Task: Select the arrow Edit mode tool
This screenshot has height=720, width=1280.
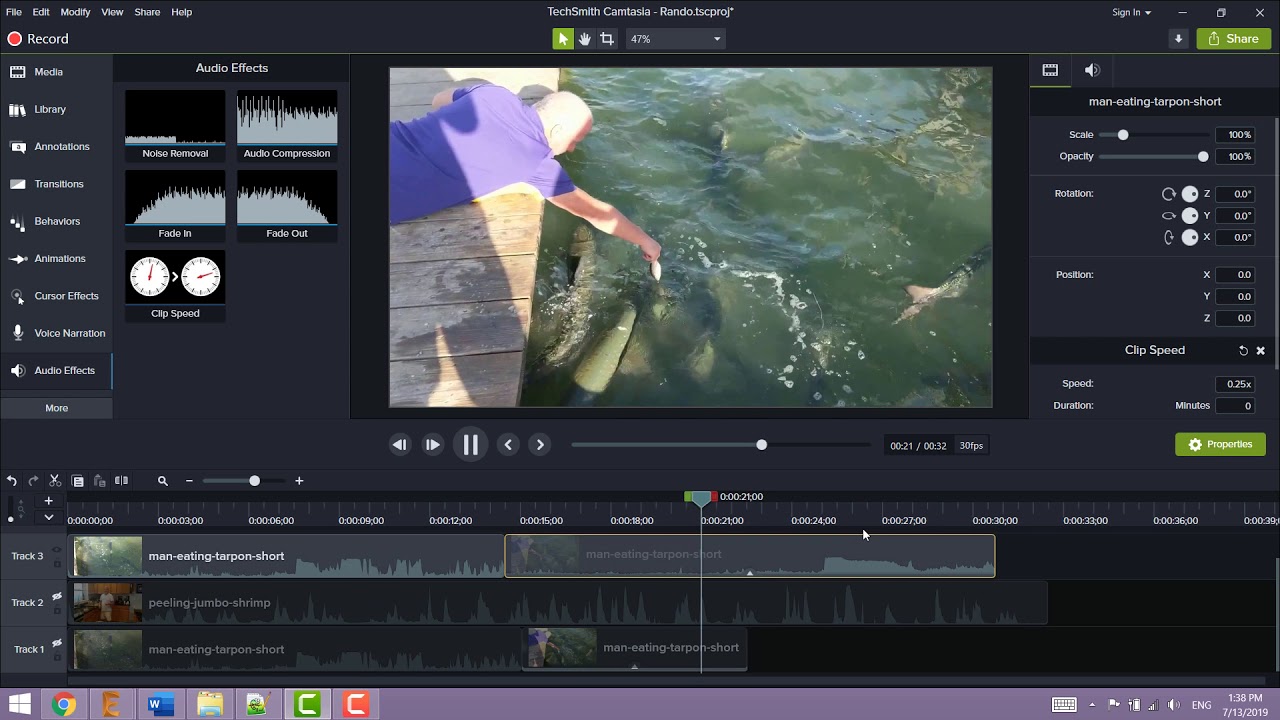Action: coord(563,39)
